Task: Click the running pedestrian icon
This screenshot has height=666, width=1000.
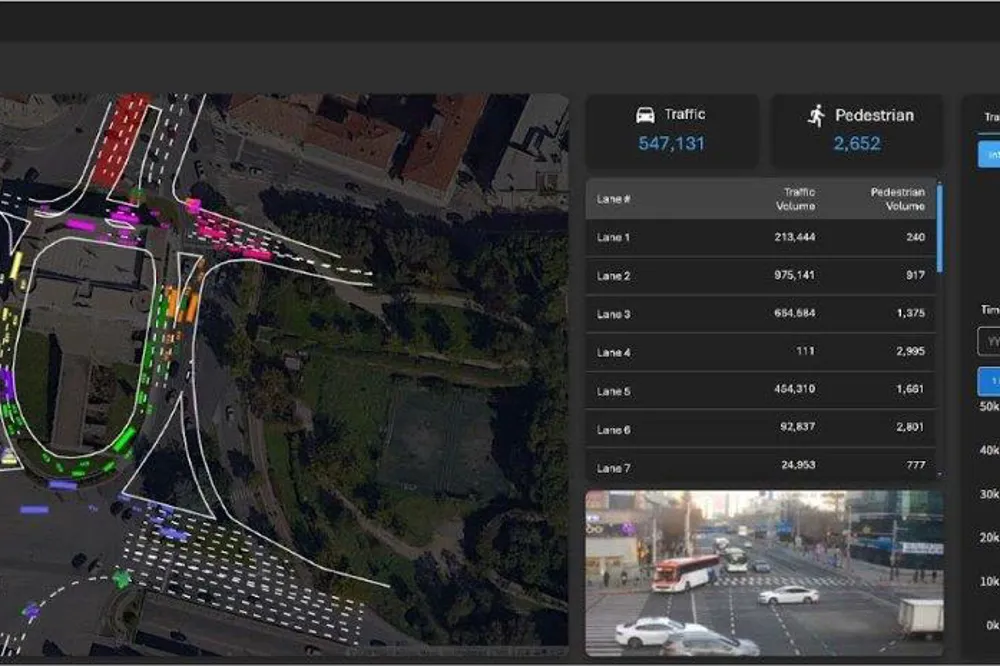Action: click(817, 115)
